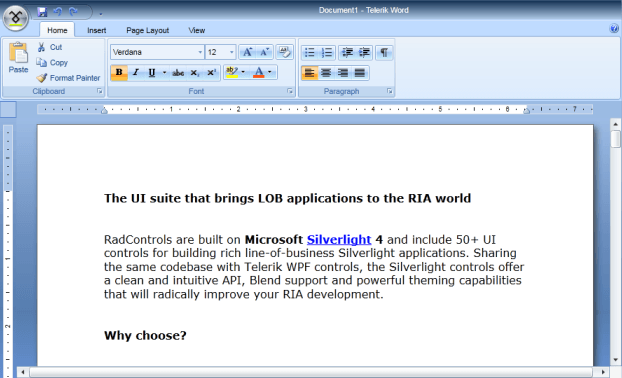Apply red font color
This screenshot has height=378, width=622.
point(259,73)
